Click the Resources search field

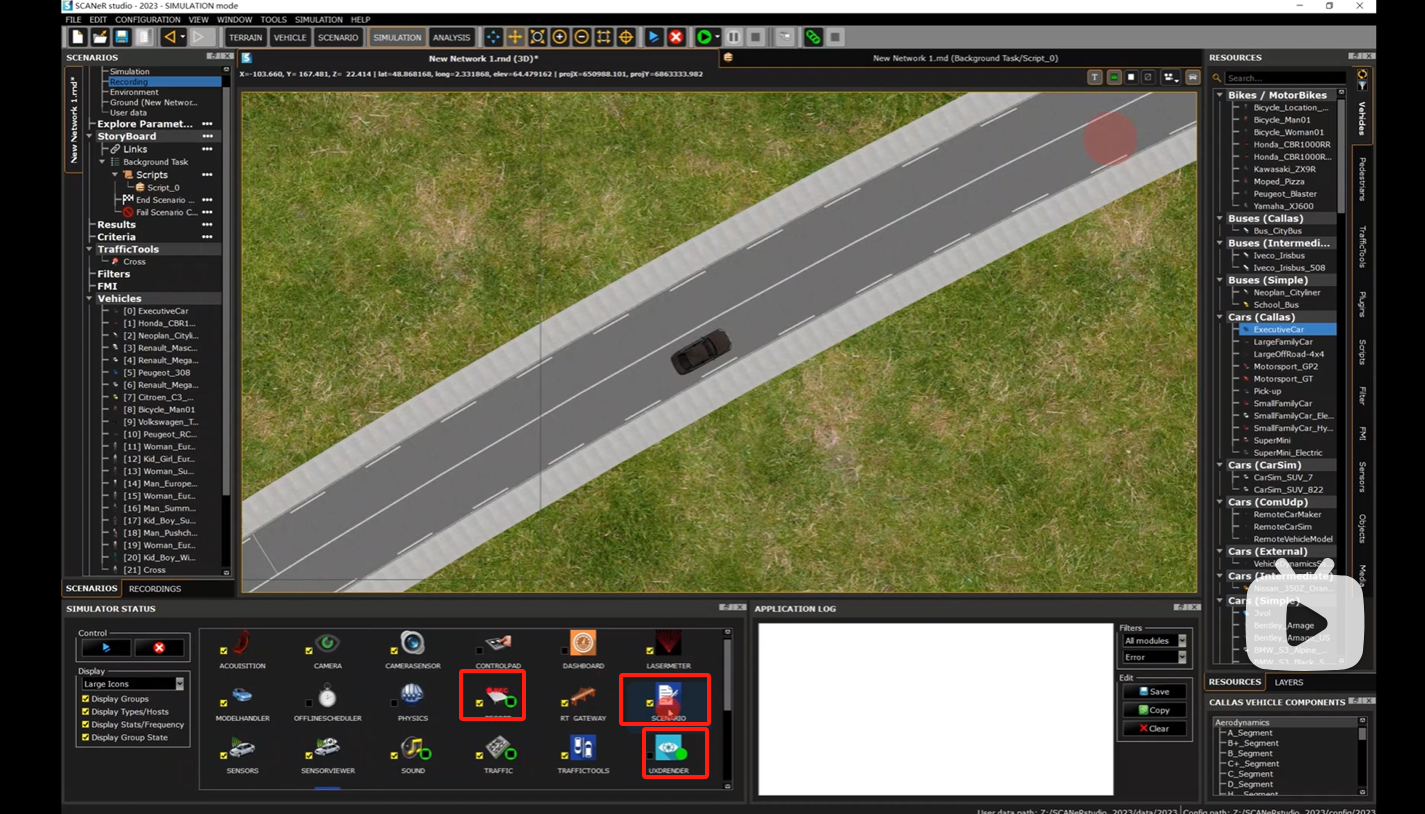pos(1284,78)
